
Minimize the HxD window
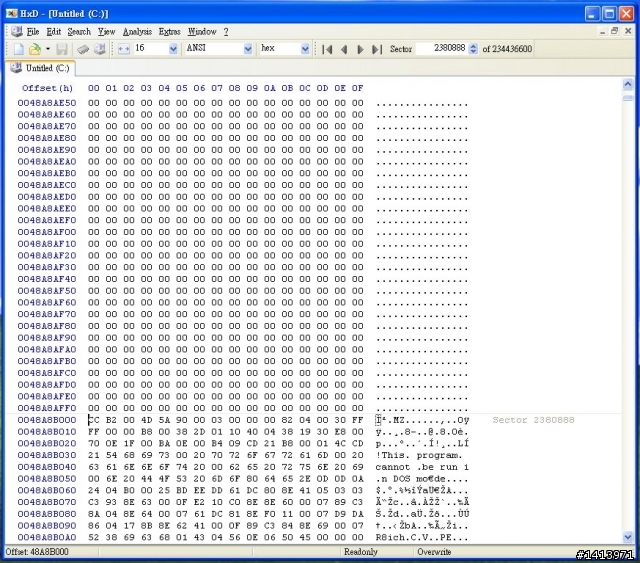coord(592,13)
